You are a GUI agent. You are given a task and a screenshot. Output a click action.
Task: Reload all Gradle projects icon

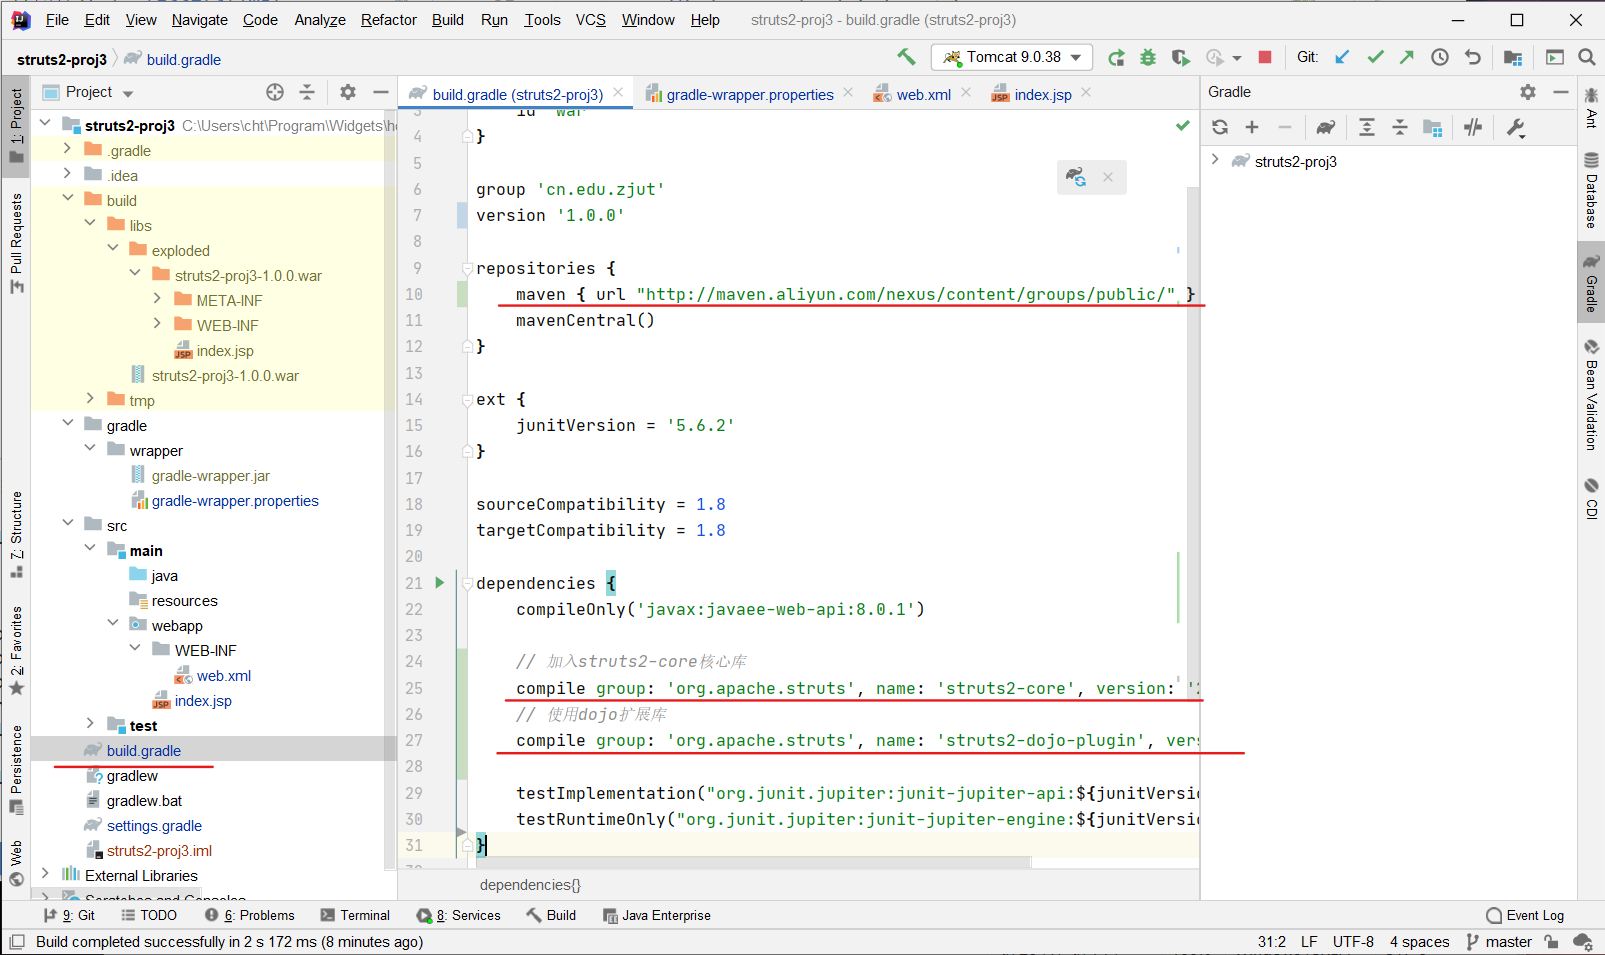coord(1220,127)
